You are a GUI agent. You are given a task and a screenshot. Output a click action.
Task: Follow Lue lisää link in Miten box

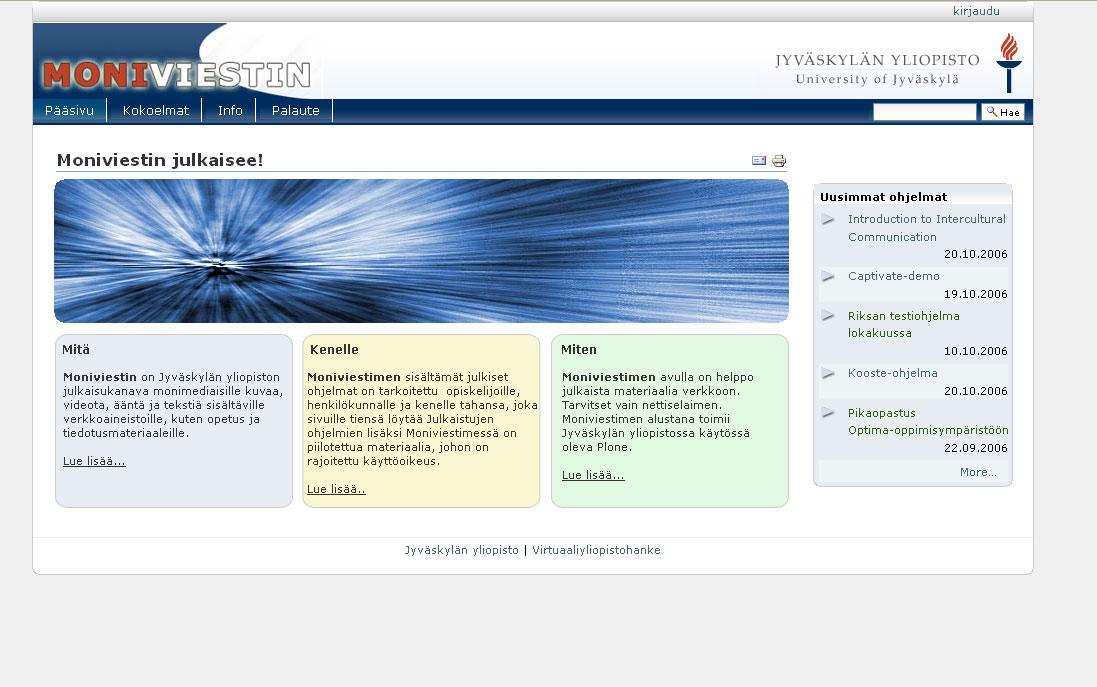tap(593, 475)
